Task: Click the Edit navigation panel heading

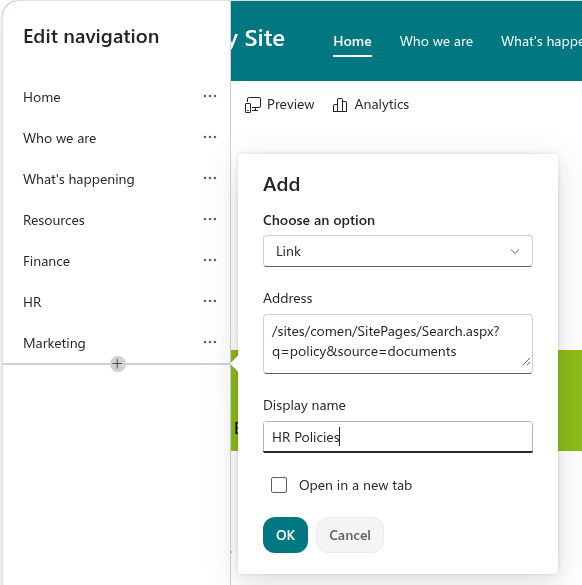Action: point(91,37)
